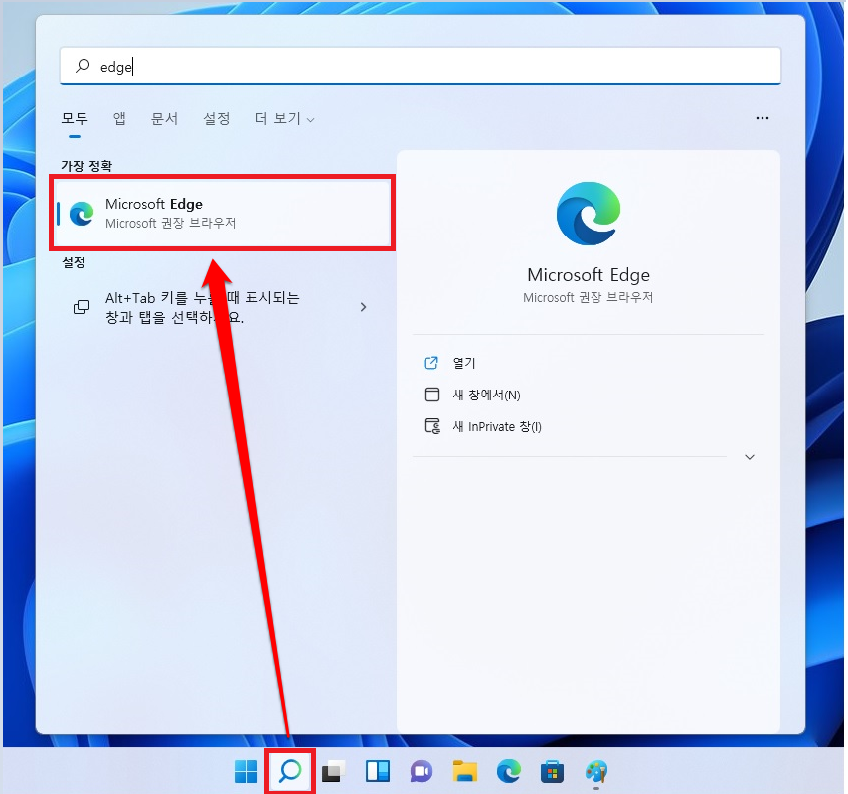Open Task View on the taskbar
Screen dimensions: 848x794
334,771
